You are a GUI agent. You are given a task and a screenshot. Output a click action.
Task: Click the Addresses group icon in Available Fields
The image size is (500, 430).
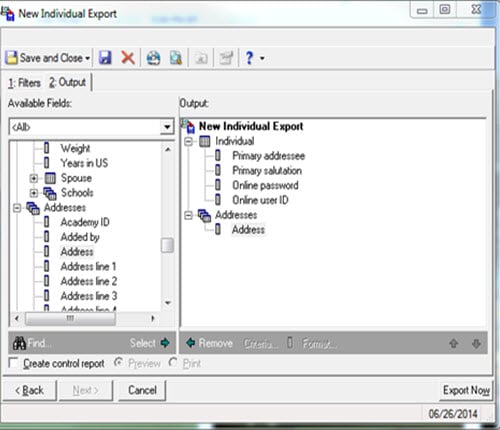tap(33, 208)
